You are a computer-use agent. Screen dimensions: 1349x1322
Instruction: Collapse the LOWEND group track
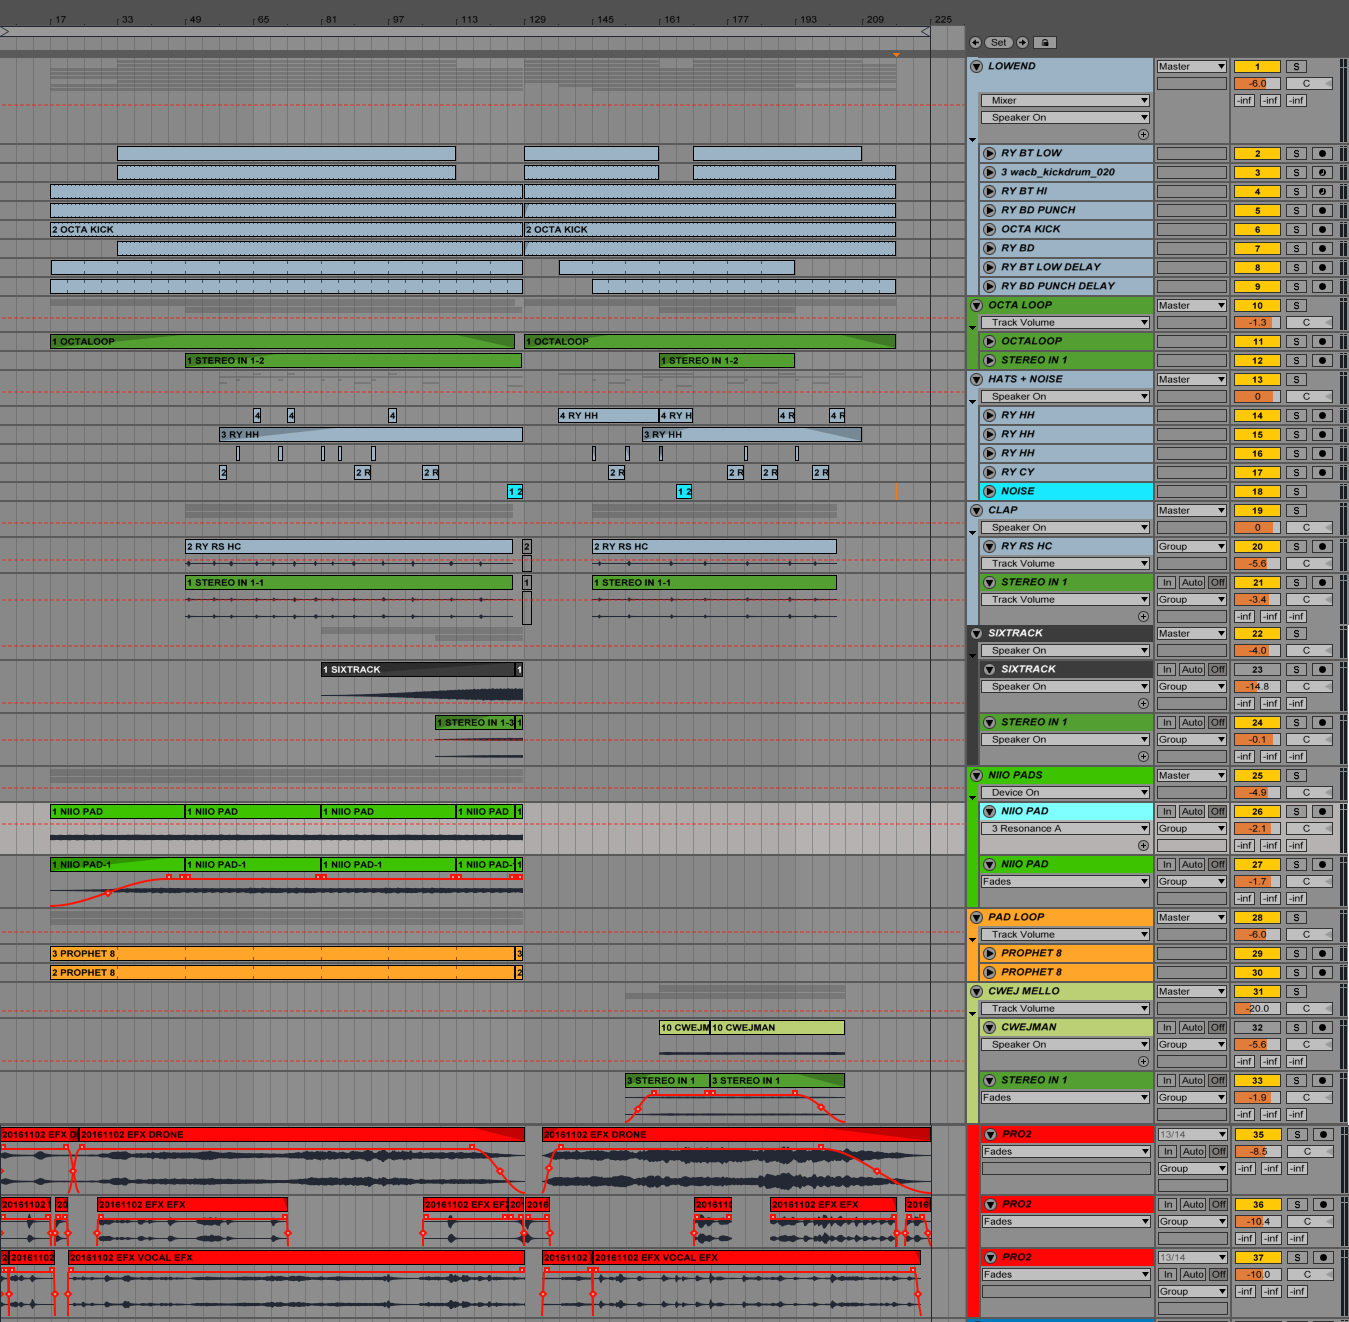[x=976, y=67]
